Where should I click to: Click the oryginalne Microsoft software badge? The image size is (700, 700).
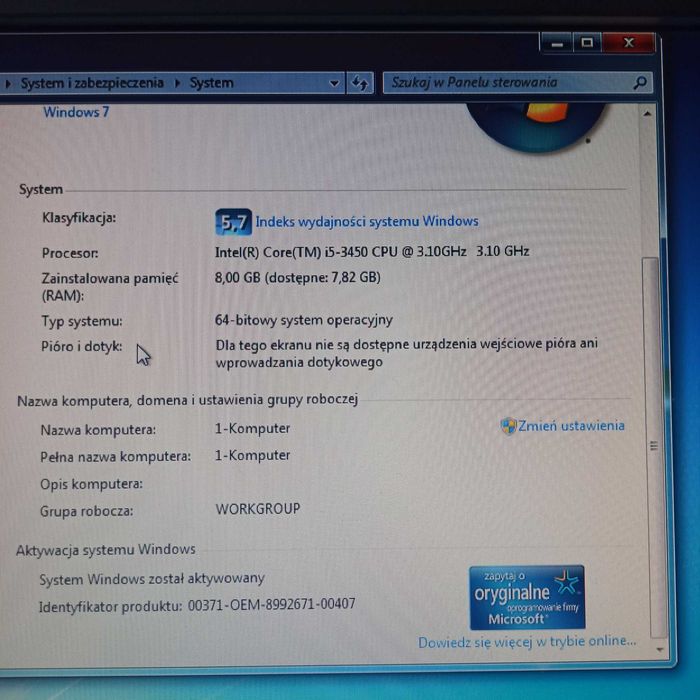pos(527,597)
